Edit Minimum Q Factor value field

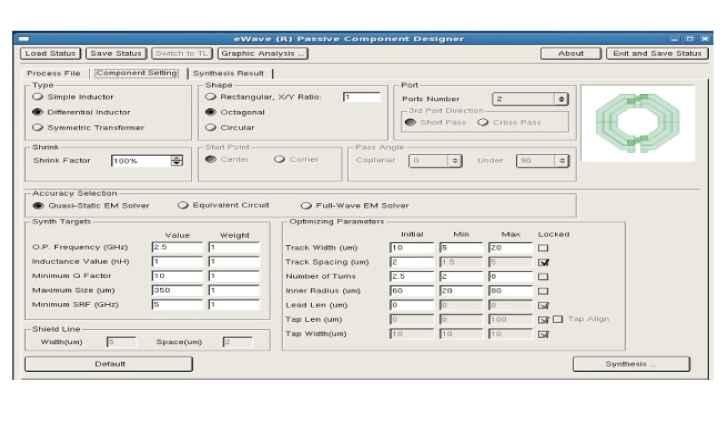tap(177, 276)
